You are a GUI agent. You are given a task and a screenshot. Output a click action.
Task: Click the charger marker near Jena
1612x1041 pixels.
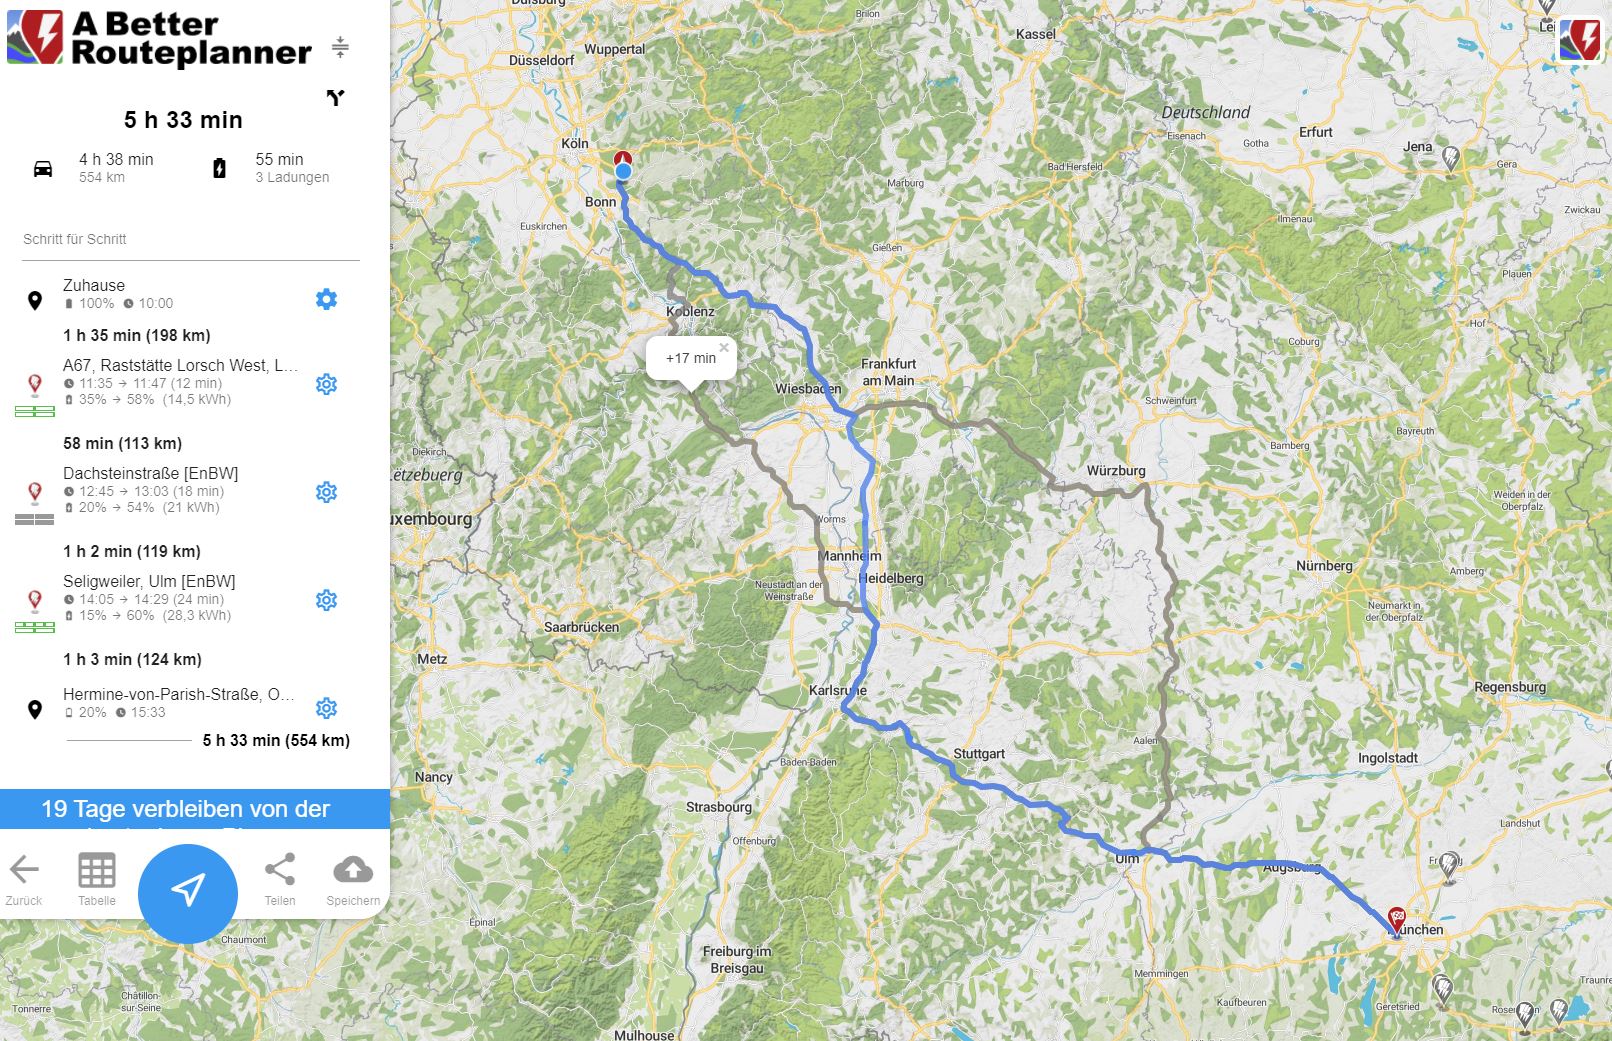(1450, 158)
